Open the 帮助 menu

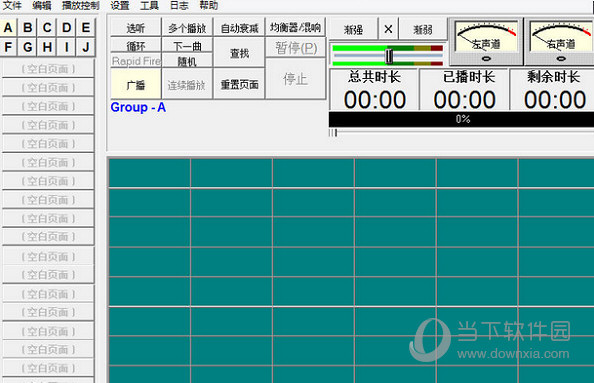click(208, 5)
